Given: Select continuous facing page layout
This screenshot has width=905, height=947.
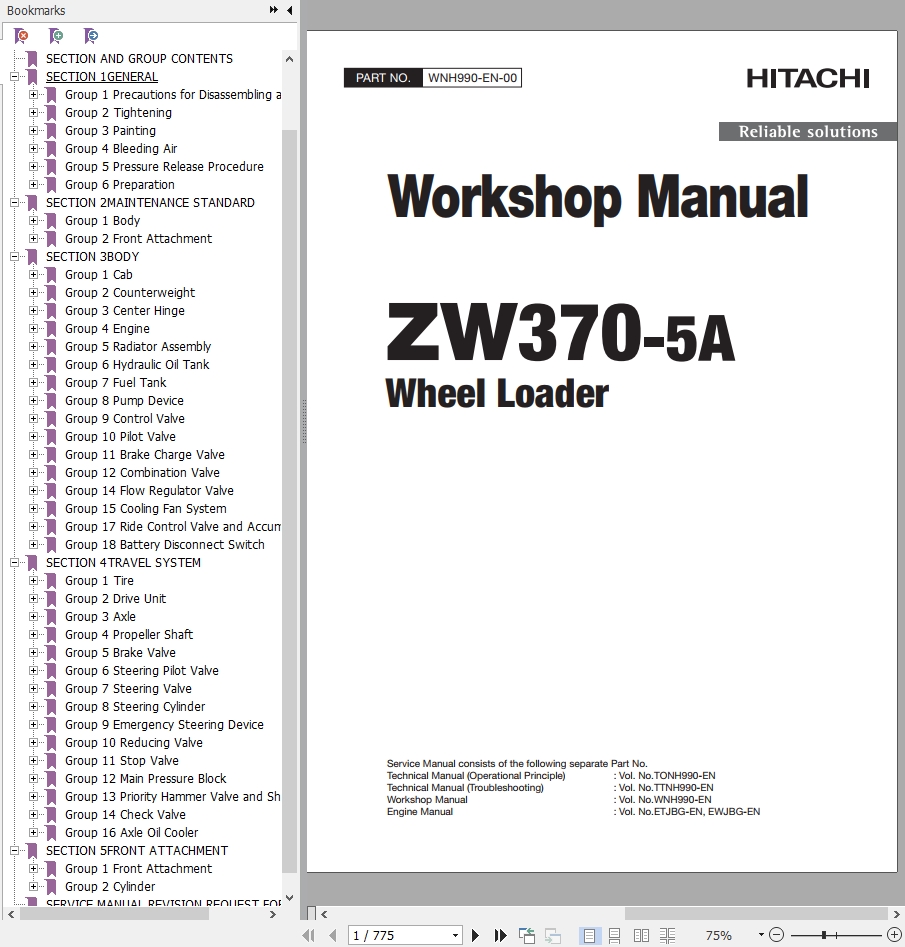Looking at the screenshot, I should (667, 936).
